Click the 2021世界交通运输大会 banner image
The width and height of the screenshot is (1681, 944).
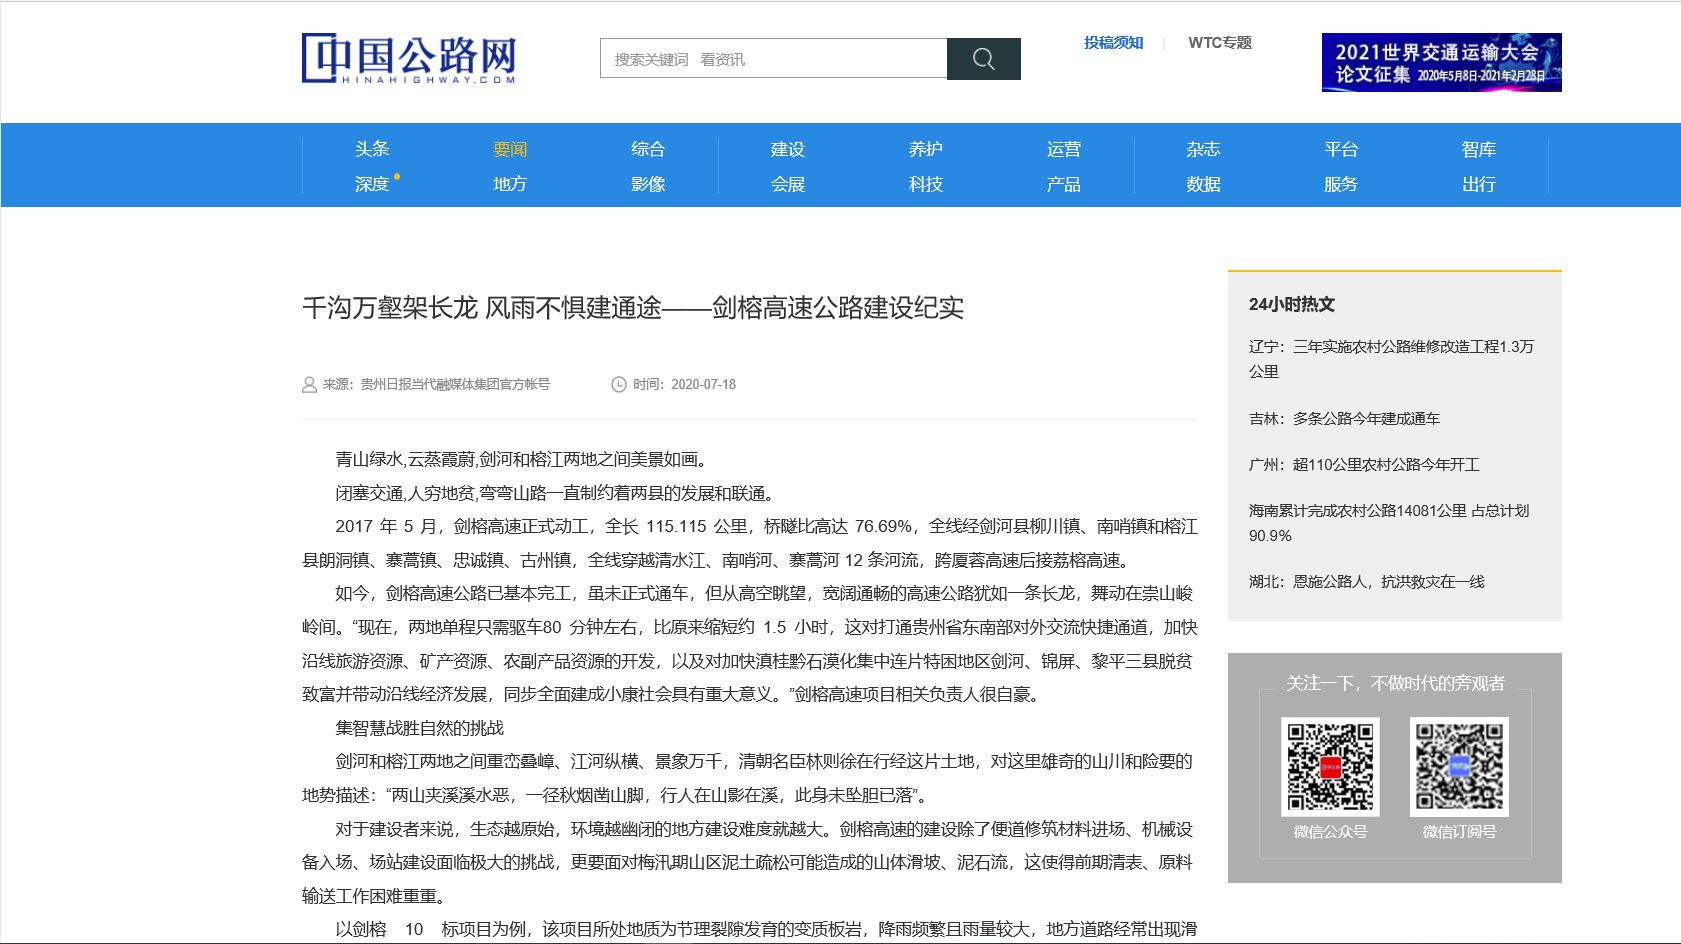[x=1441, y=62]
